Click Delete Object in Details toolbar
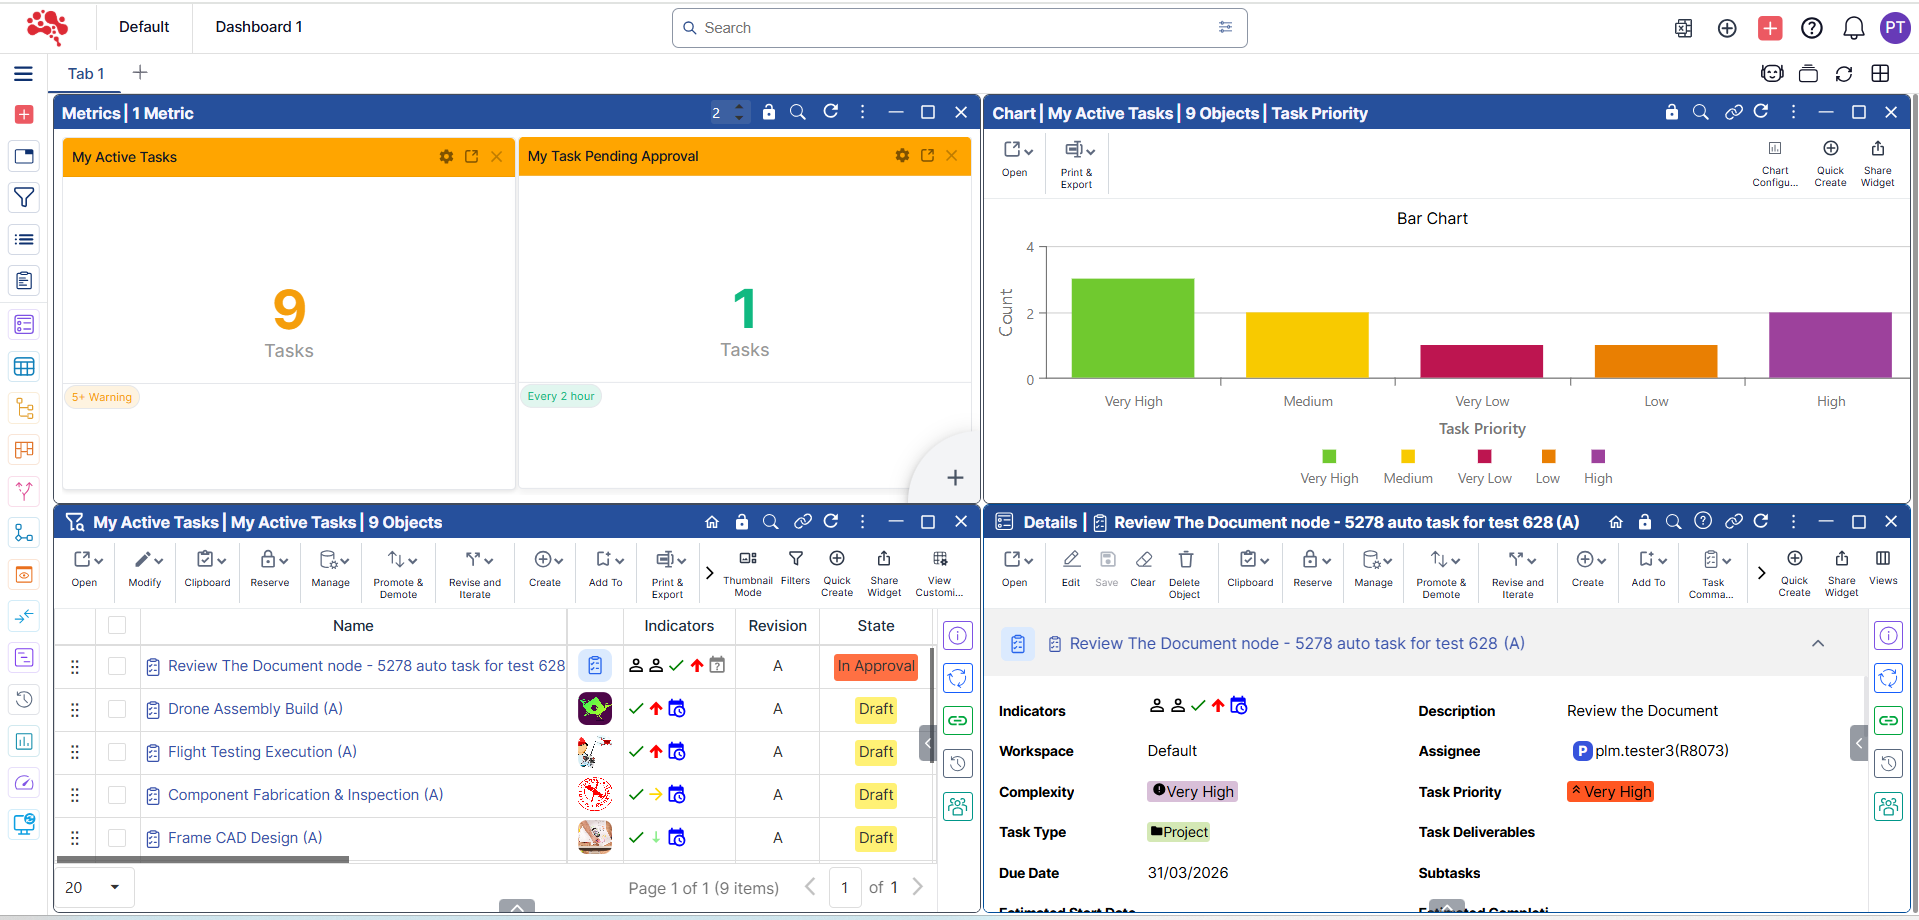 [x=1185, y=572]
